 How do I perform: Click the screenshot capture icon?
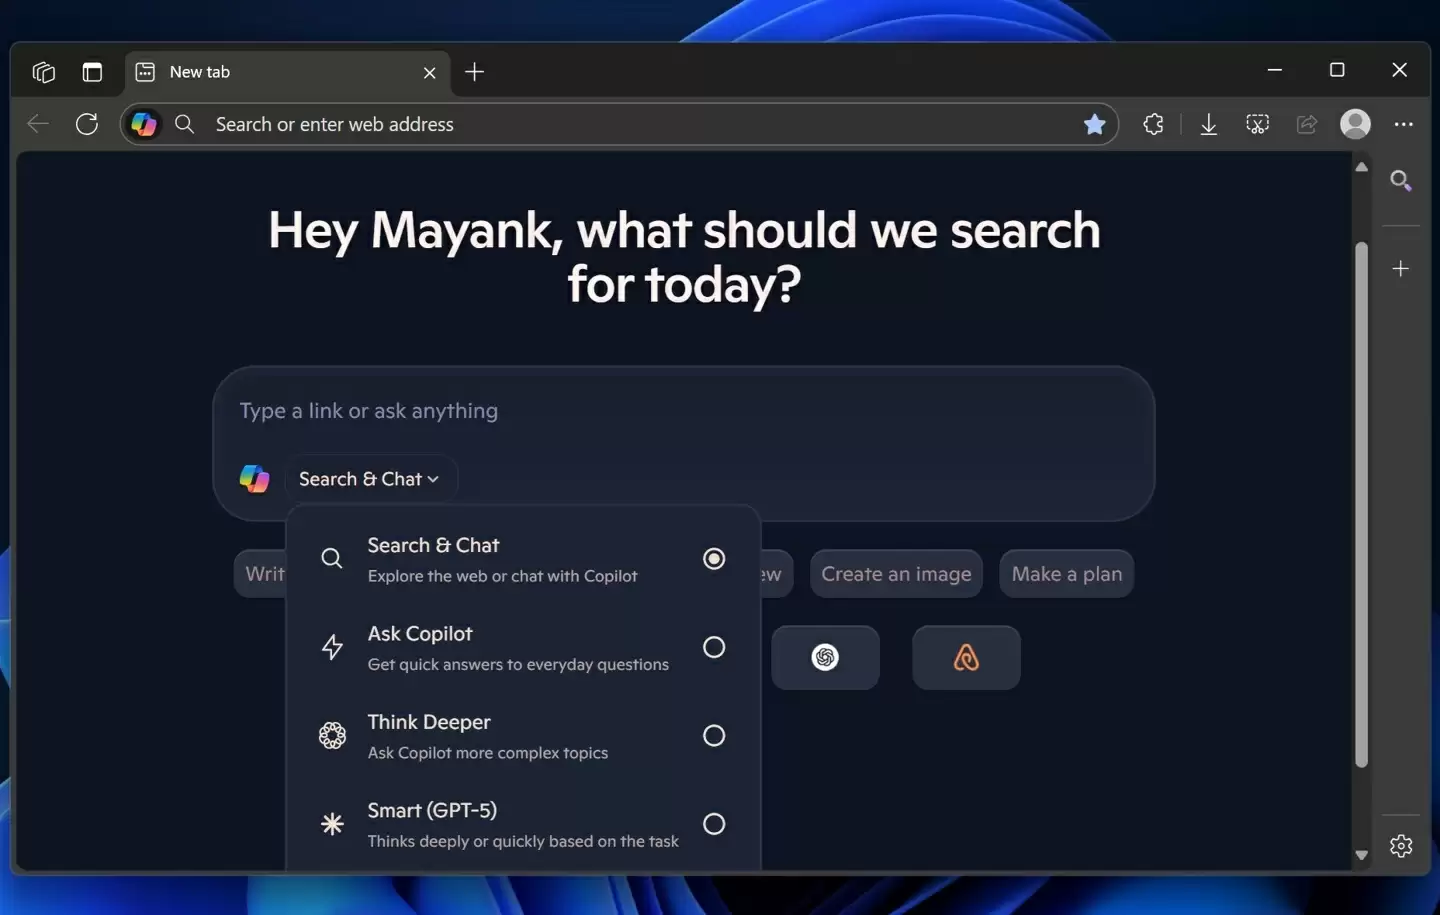(x=1257, y=124)
